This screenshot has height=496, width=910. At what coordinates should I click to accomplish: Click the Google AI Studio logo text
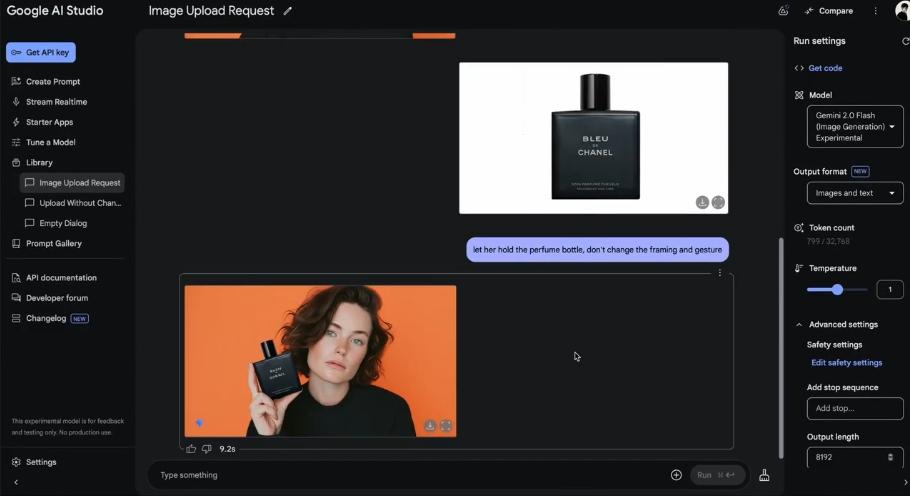click(55, 11)
